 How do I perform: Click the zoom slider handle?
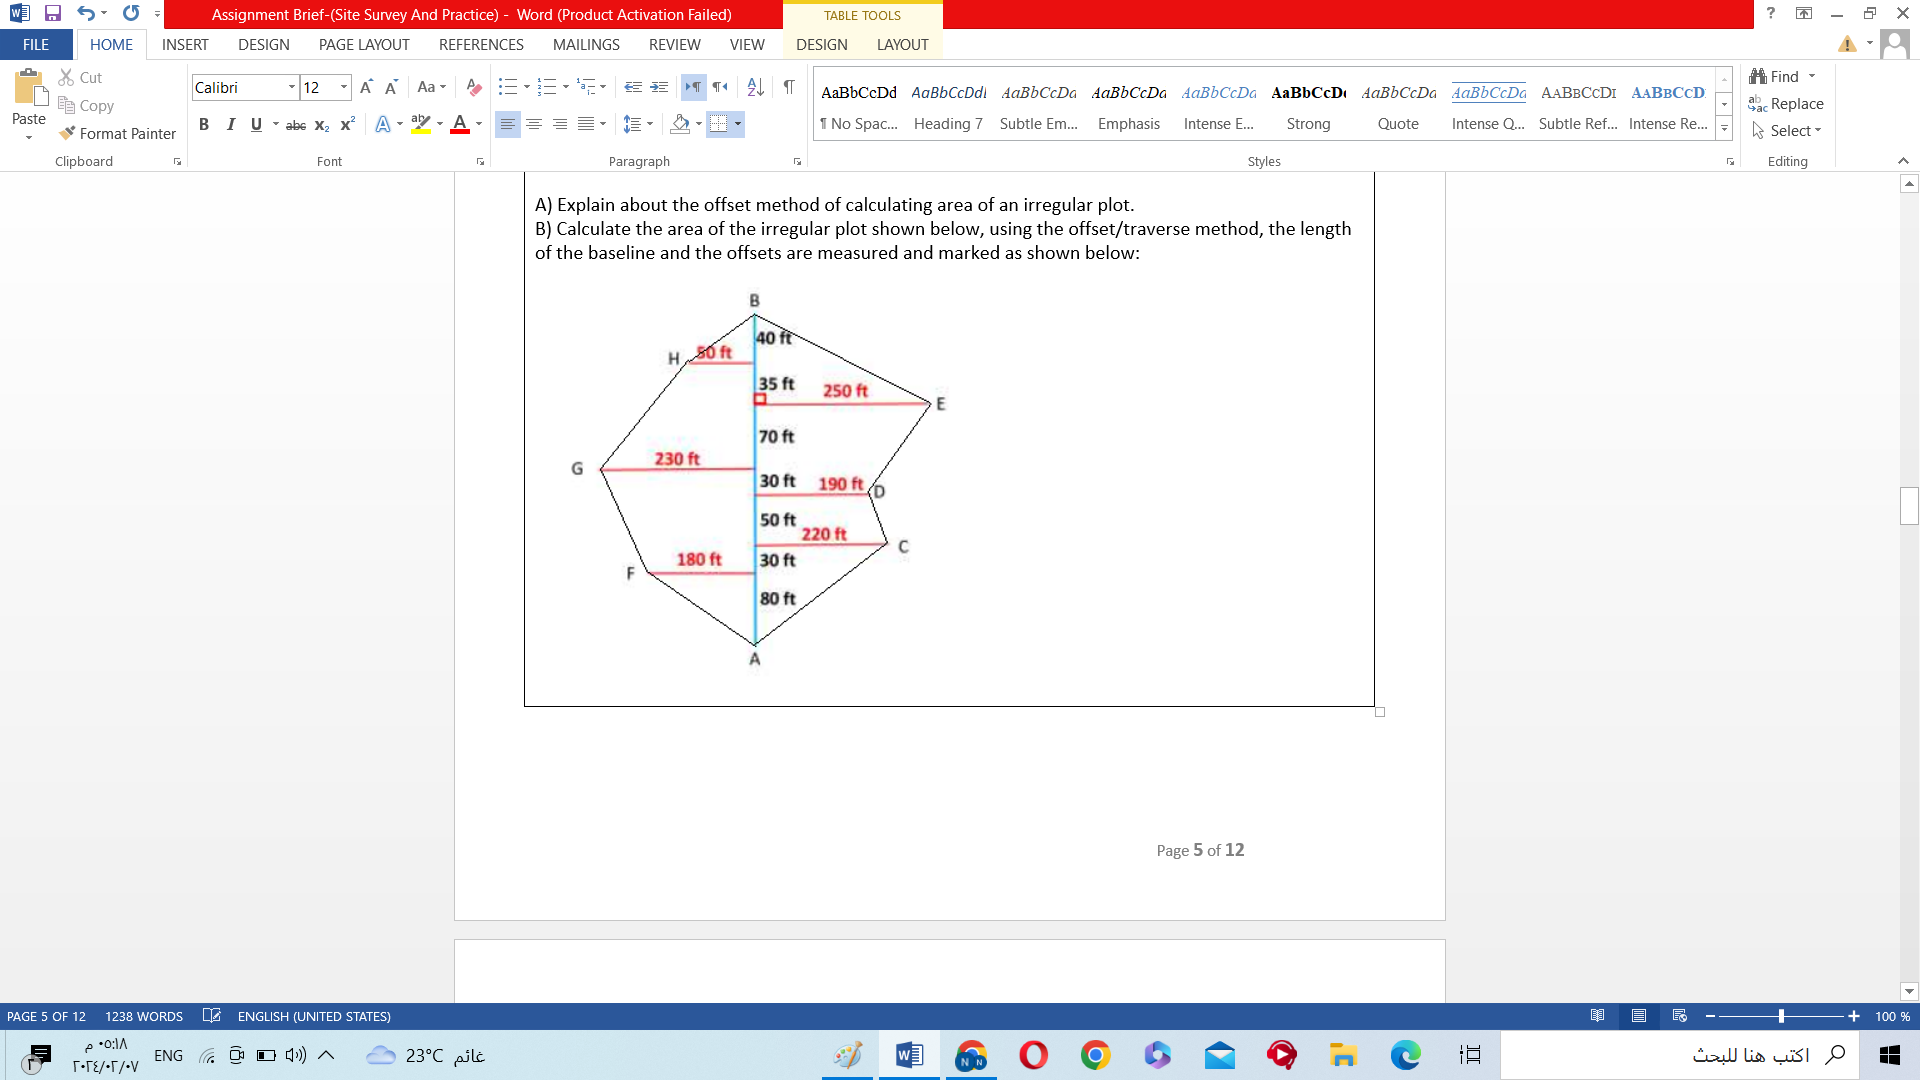[x=1781, y=1016]
